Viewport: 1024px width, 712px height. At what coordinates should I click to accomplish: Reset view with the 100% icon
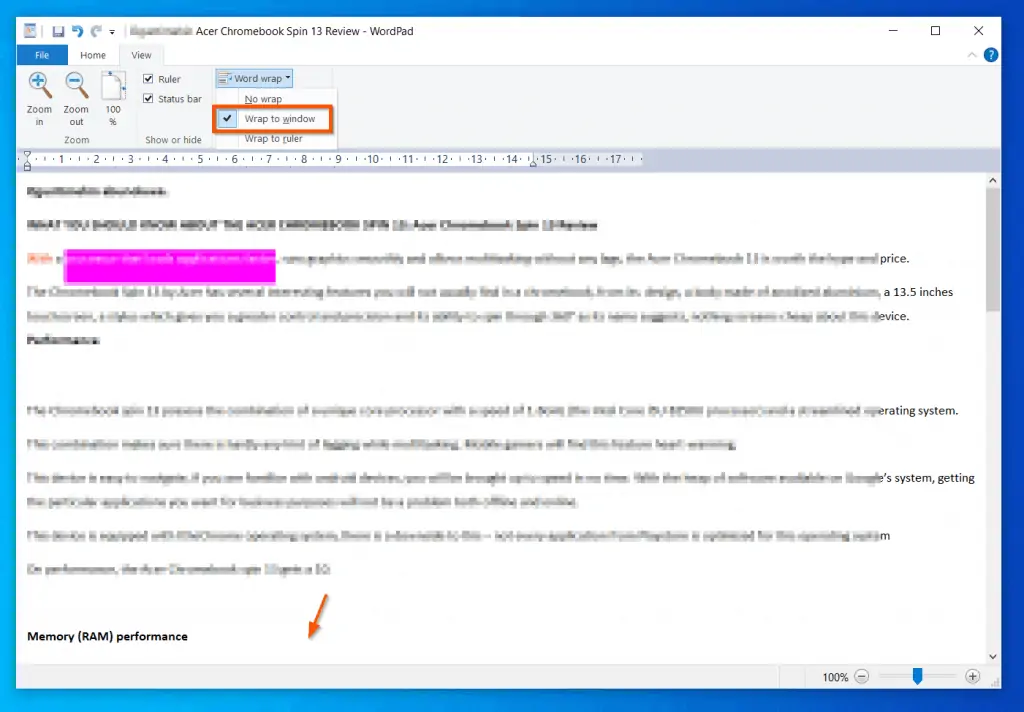pos(113,86)
